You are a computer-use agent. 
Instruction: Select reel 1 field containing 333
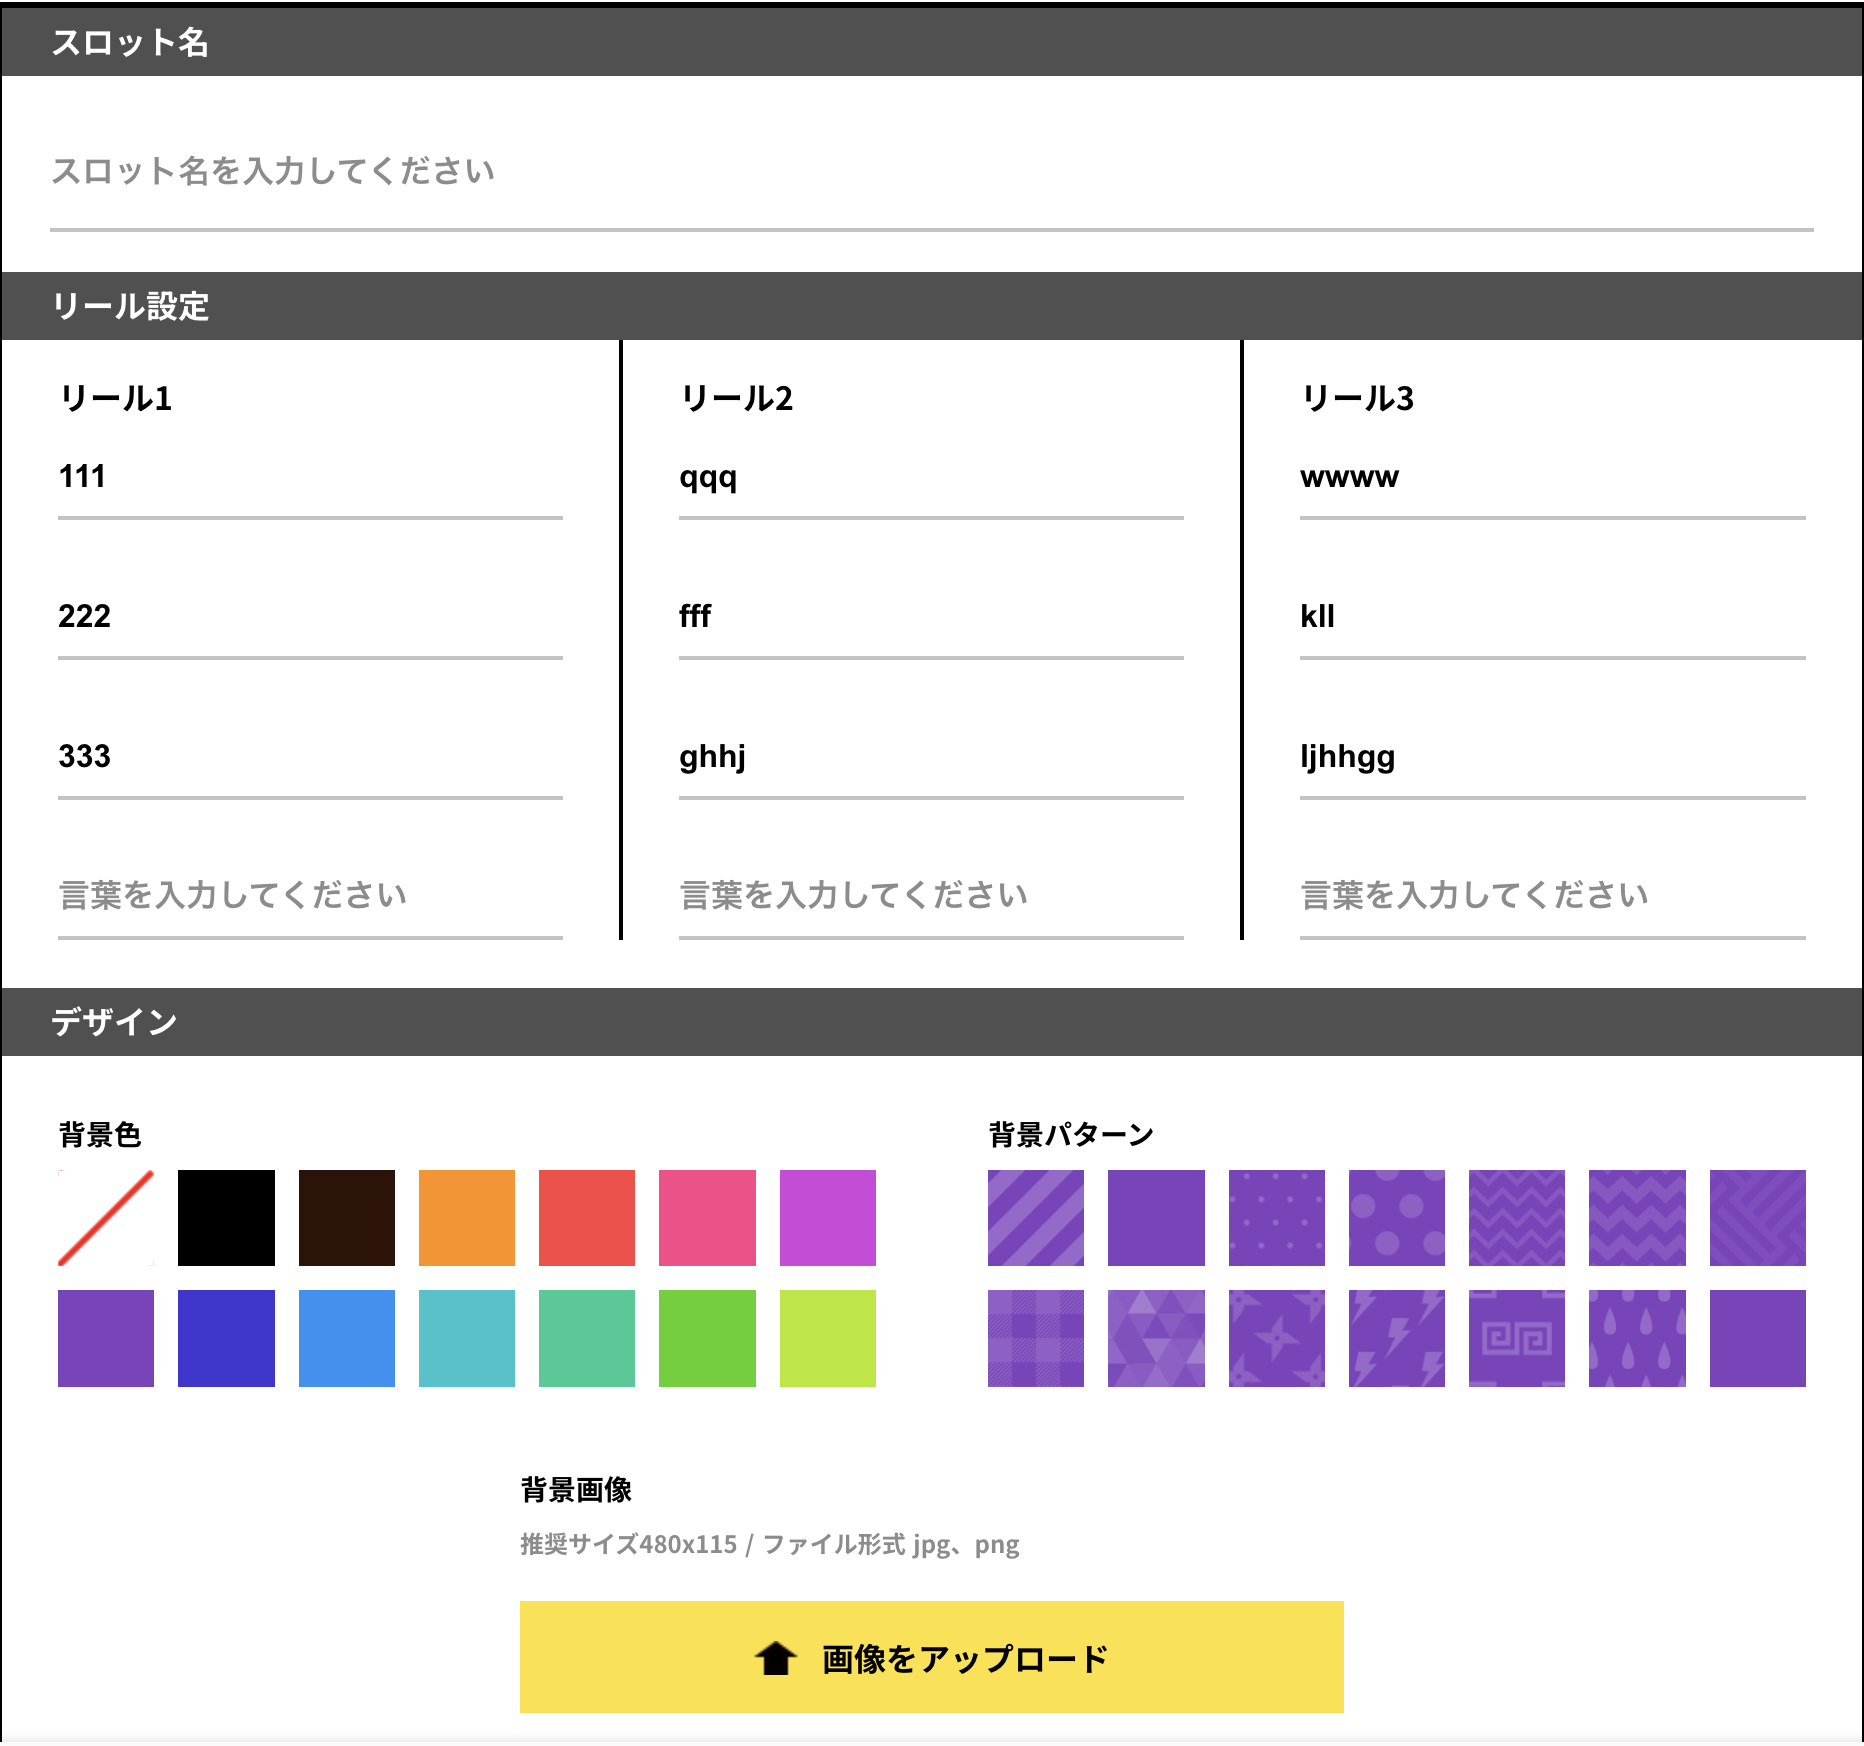point(310,757)
